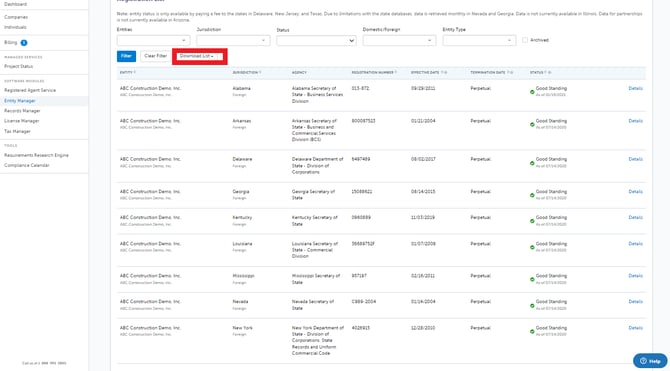This screenshot has width=670, height=371.
Task: Open the Companies sidebar item
Action: [x=16, y=17]
